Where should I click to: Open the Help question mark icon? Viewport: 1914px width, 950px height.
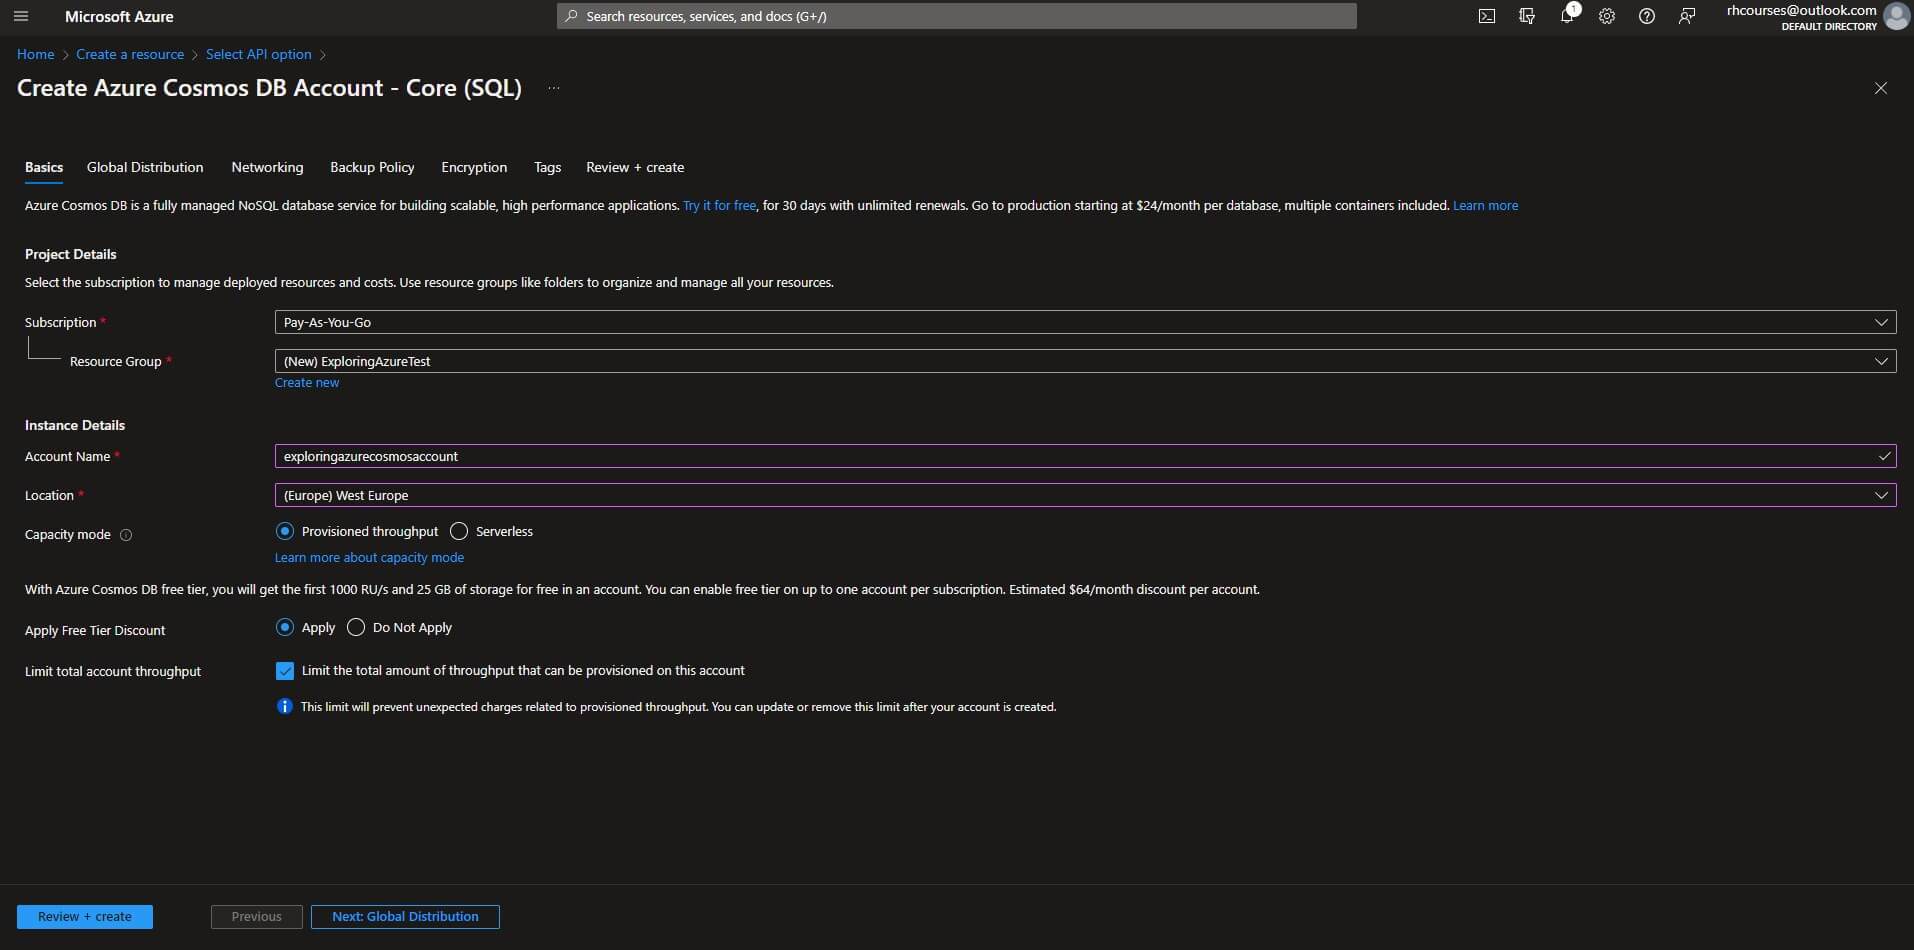pyautogui.click(x=1647, y=16)
